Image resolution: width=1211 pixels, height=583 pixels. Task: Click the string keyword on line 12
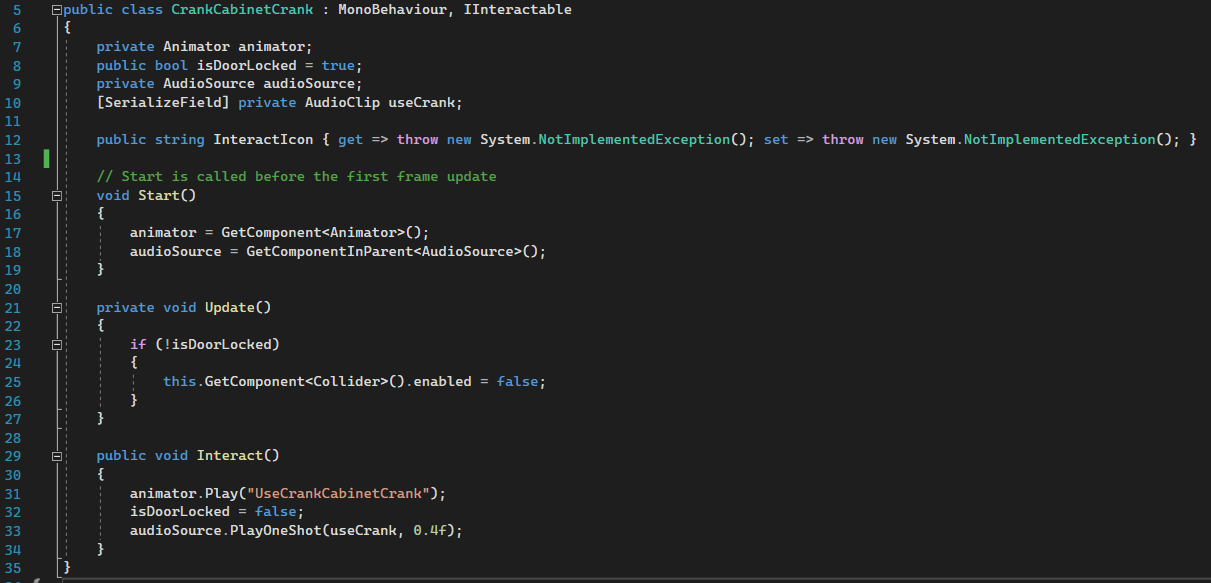[179, 140]
